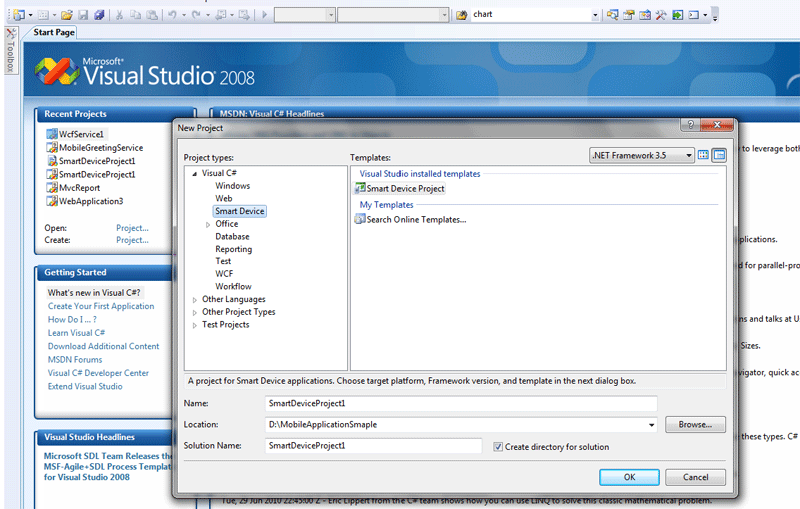Image resolution: width=800 pixels, height=509 pixels.
Task: Click the Redo arrow icon
Action: pyautogui.click(x=196, y=15)
